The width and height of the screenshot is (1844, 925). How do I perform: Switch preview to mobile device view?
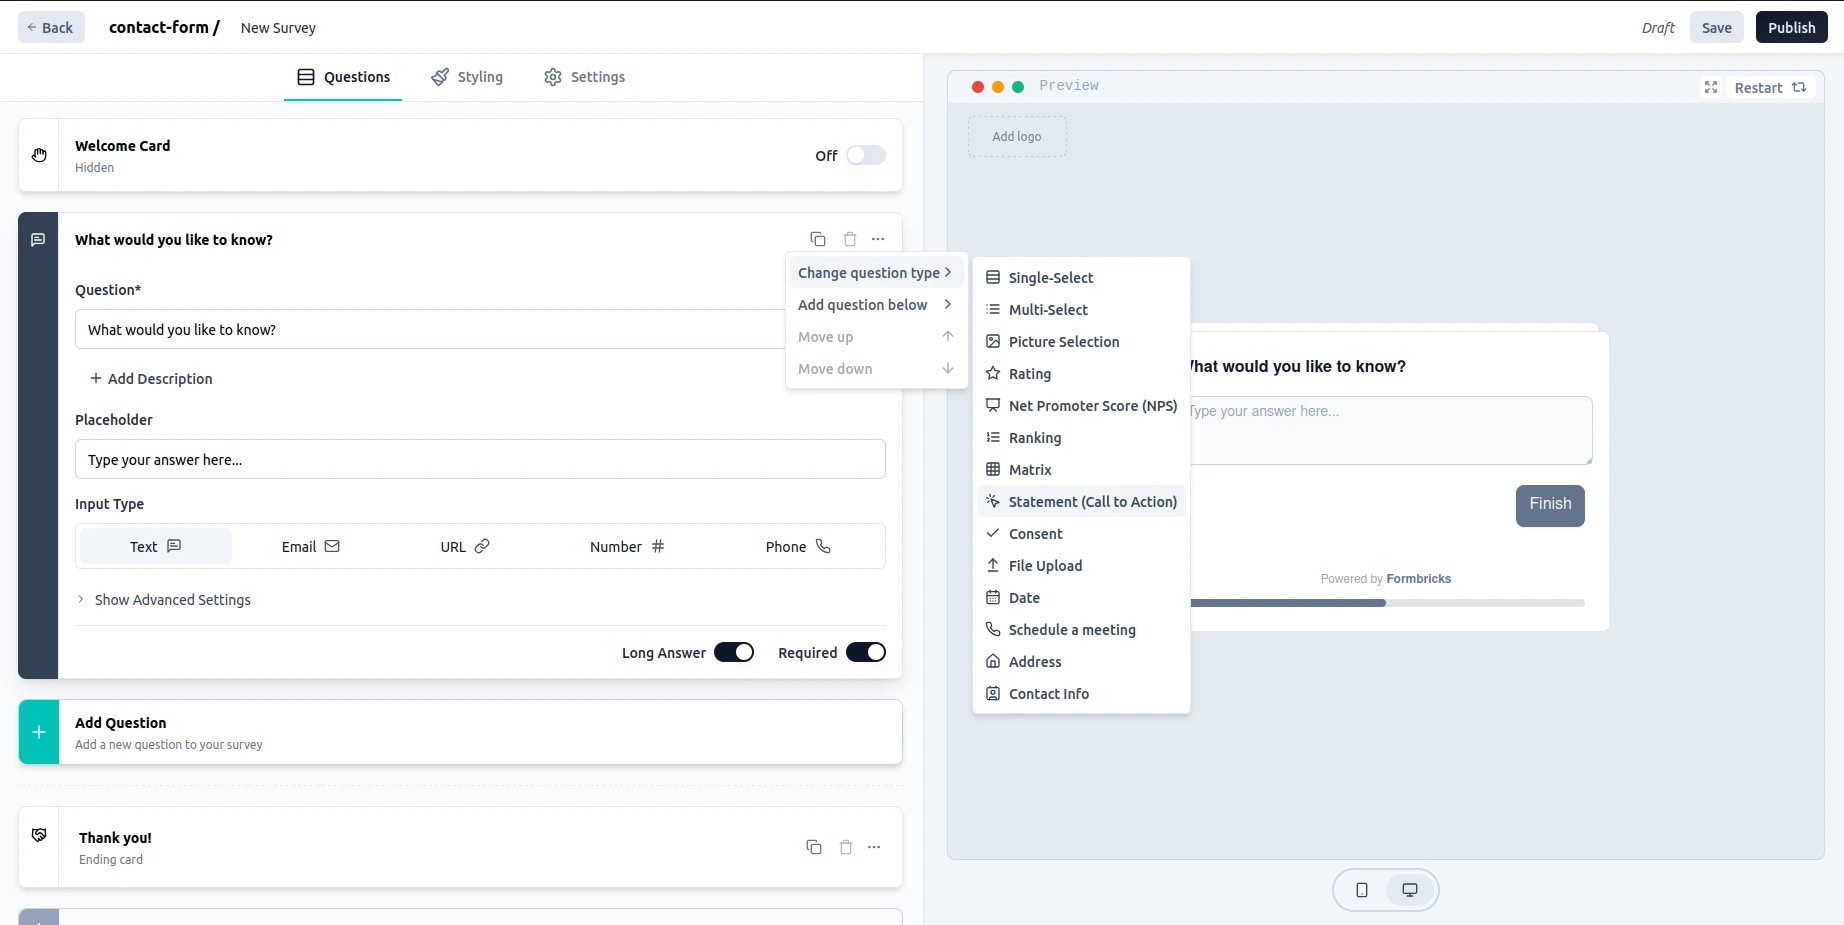[x=1362, y=890]
